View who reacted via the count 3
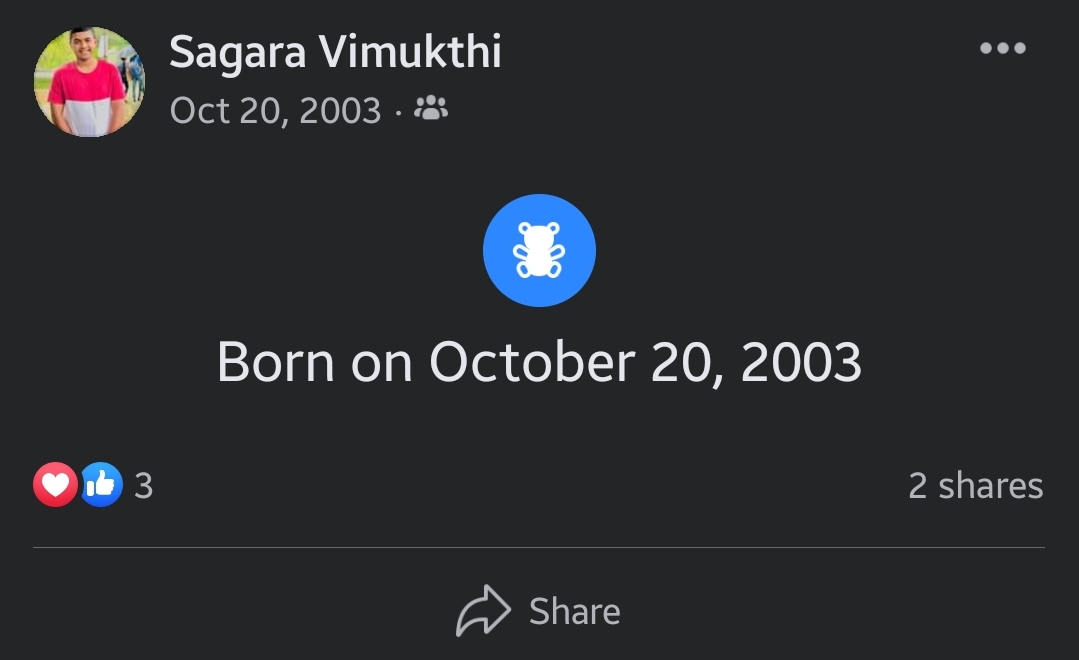 pyautogui.click(x=143, y=486)
